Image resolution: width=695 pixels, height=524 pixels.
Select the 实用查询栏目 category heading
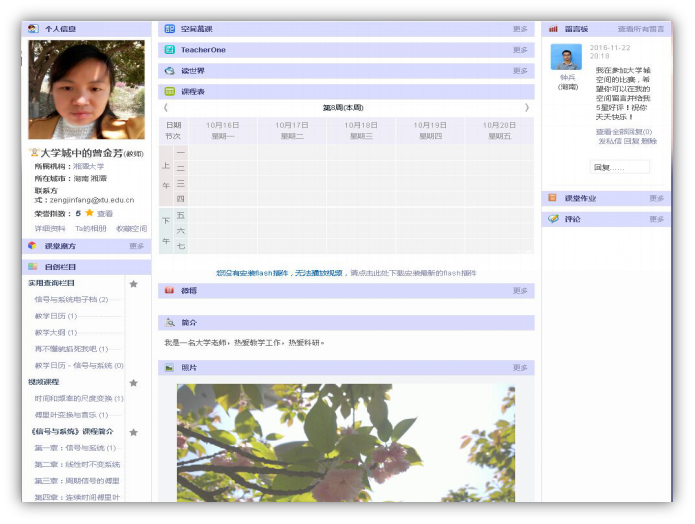coord(51,283)
